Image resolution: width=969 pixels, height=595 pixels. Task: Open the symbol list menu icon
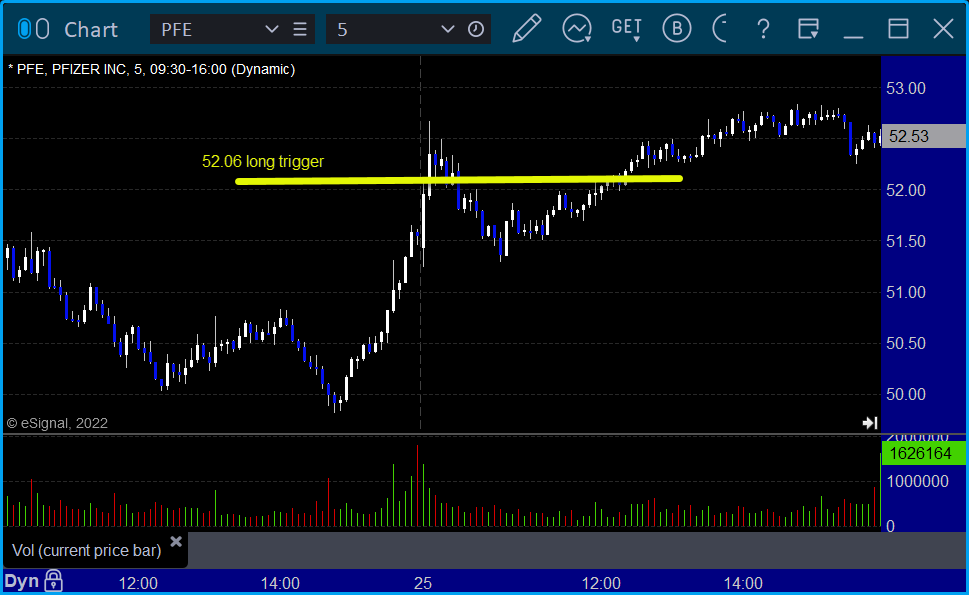pos(300,29)
